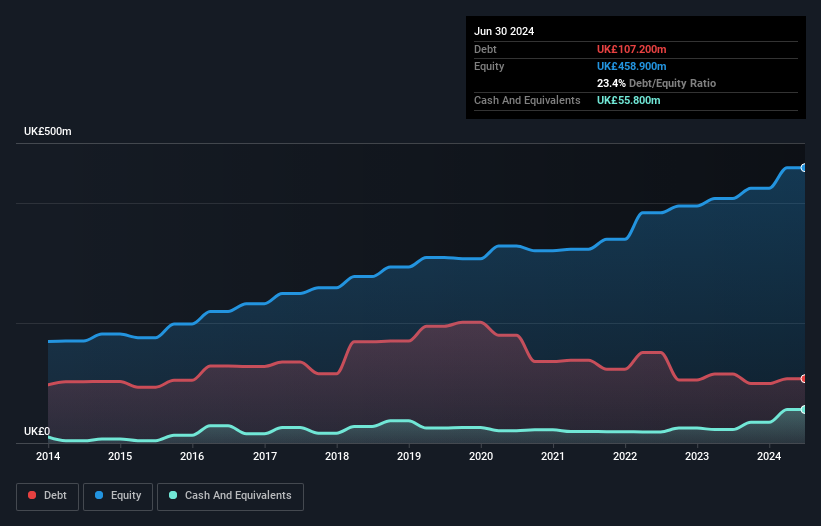
Task: Click the UK£0 y-axis label
Action: point(37,431)
